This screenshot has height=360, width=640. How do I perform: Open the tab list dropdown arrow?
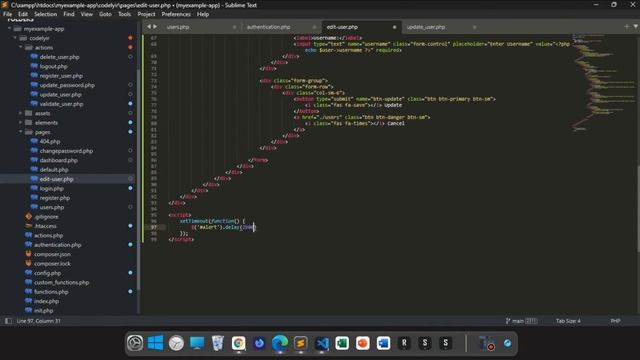(636, 27)
